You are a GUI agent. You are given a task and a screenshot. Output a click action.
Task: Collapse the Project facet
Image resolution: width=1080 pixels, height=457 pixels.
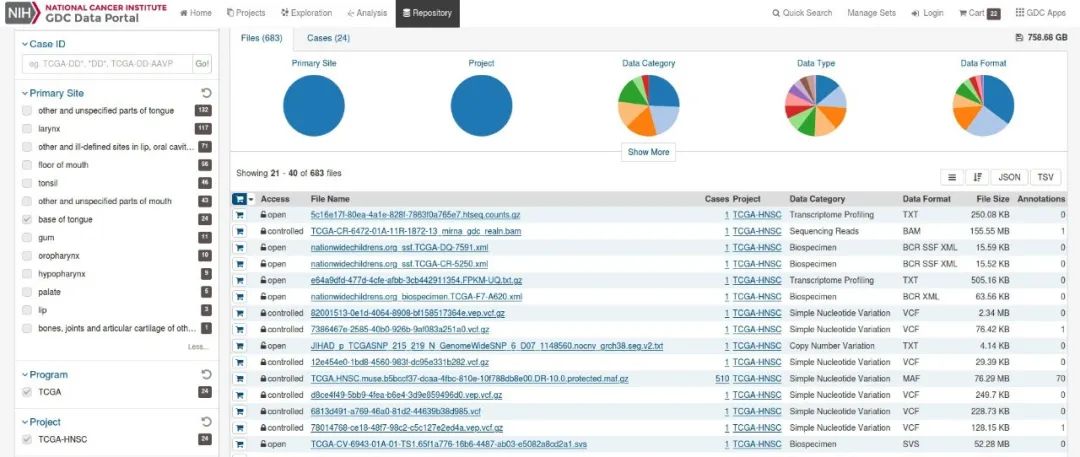pos(41,422)
